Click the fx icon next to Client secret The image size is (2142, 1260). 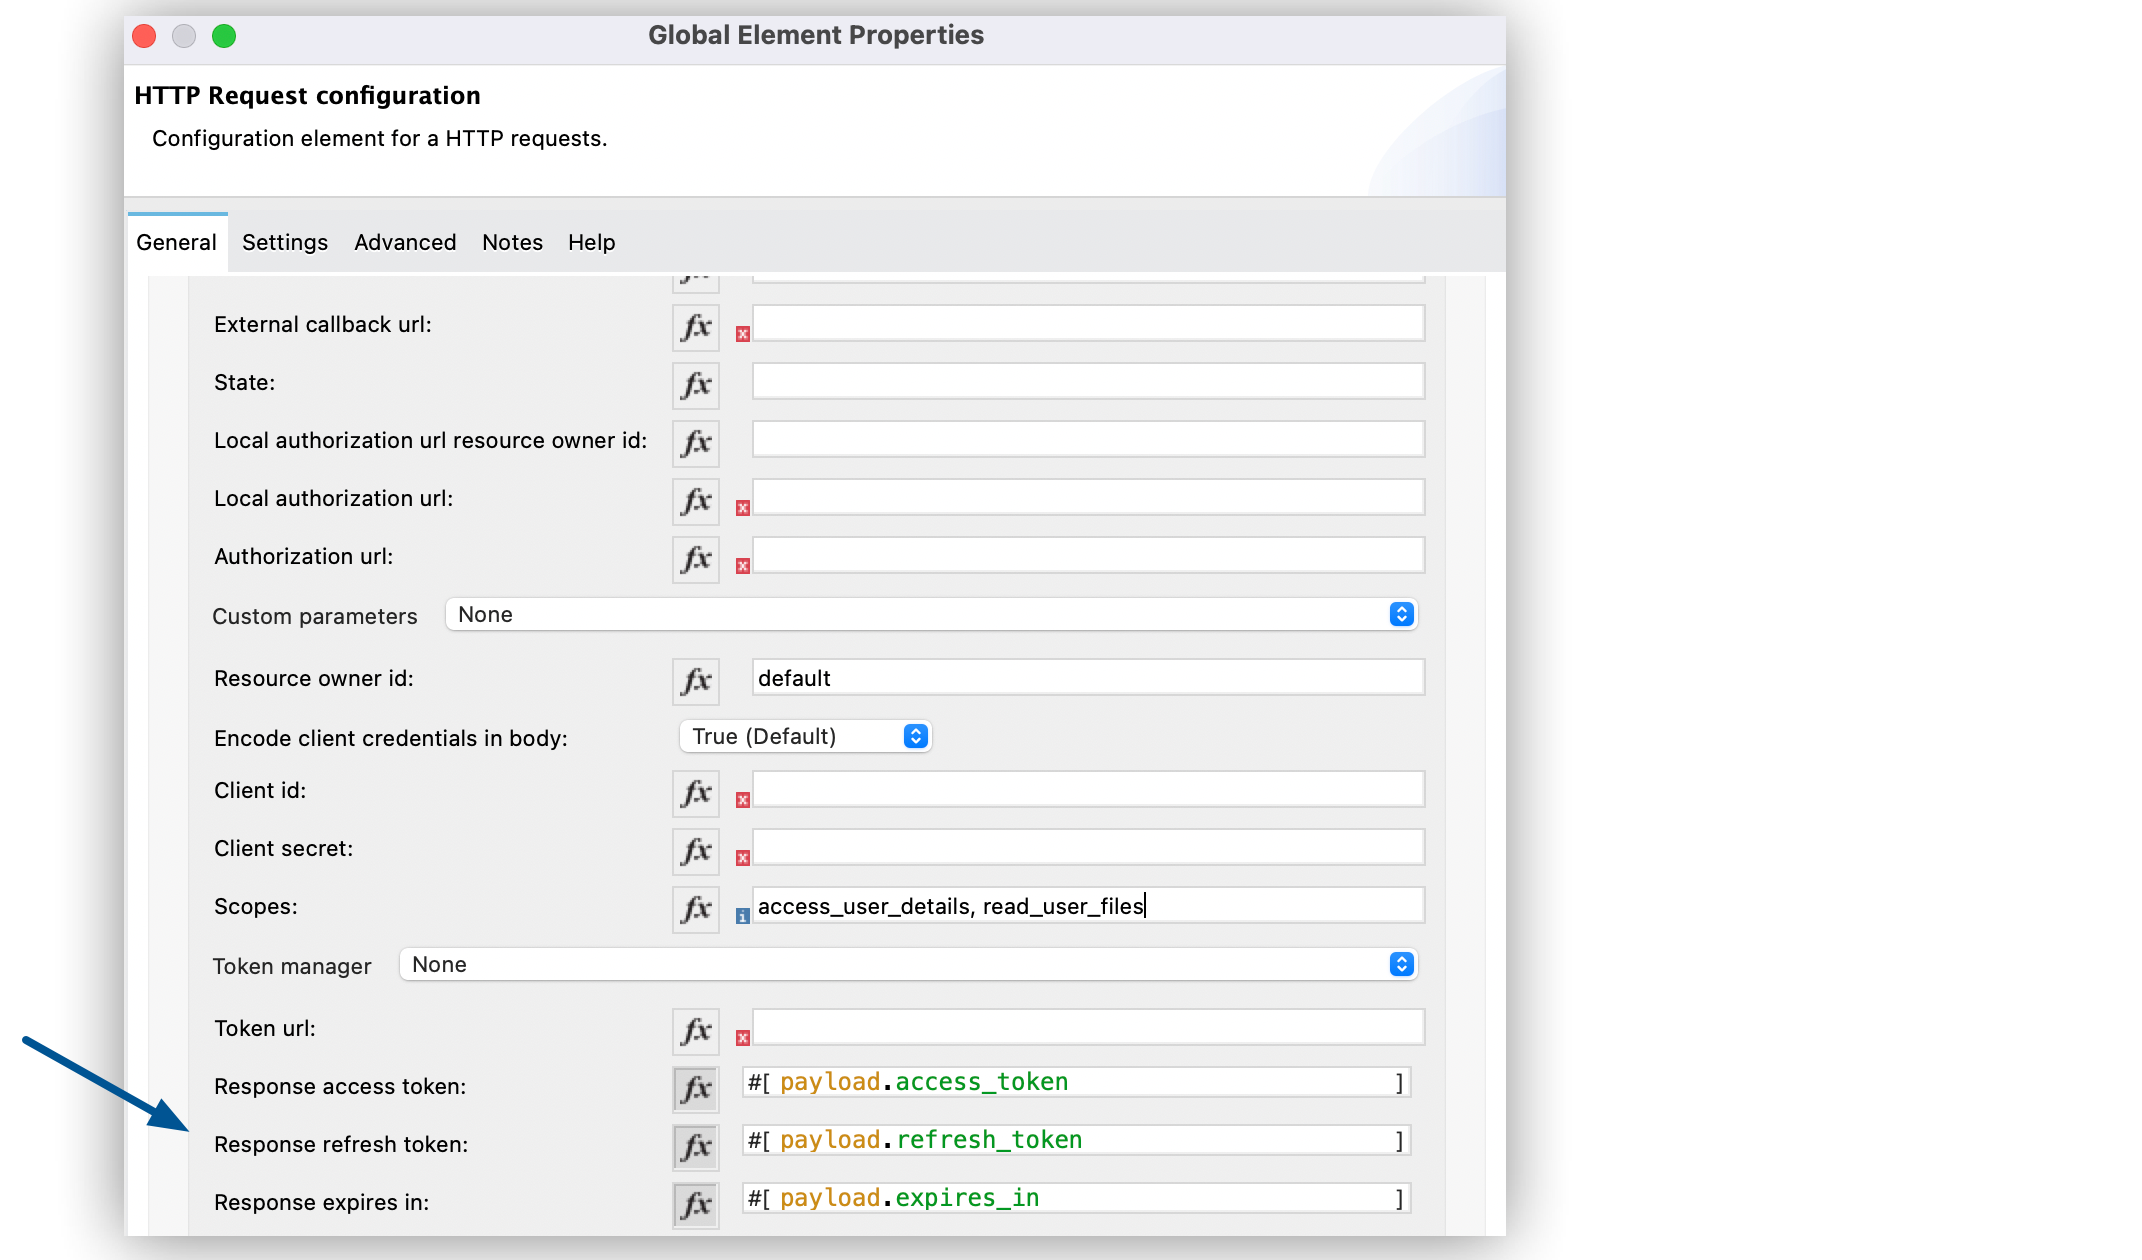[693, 848]
